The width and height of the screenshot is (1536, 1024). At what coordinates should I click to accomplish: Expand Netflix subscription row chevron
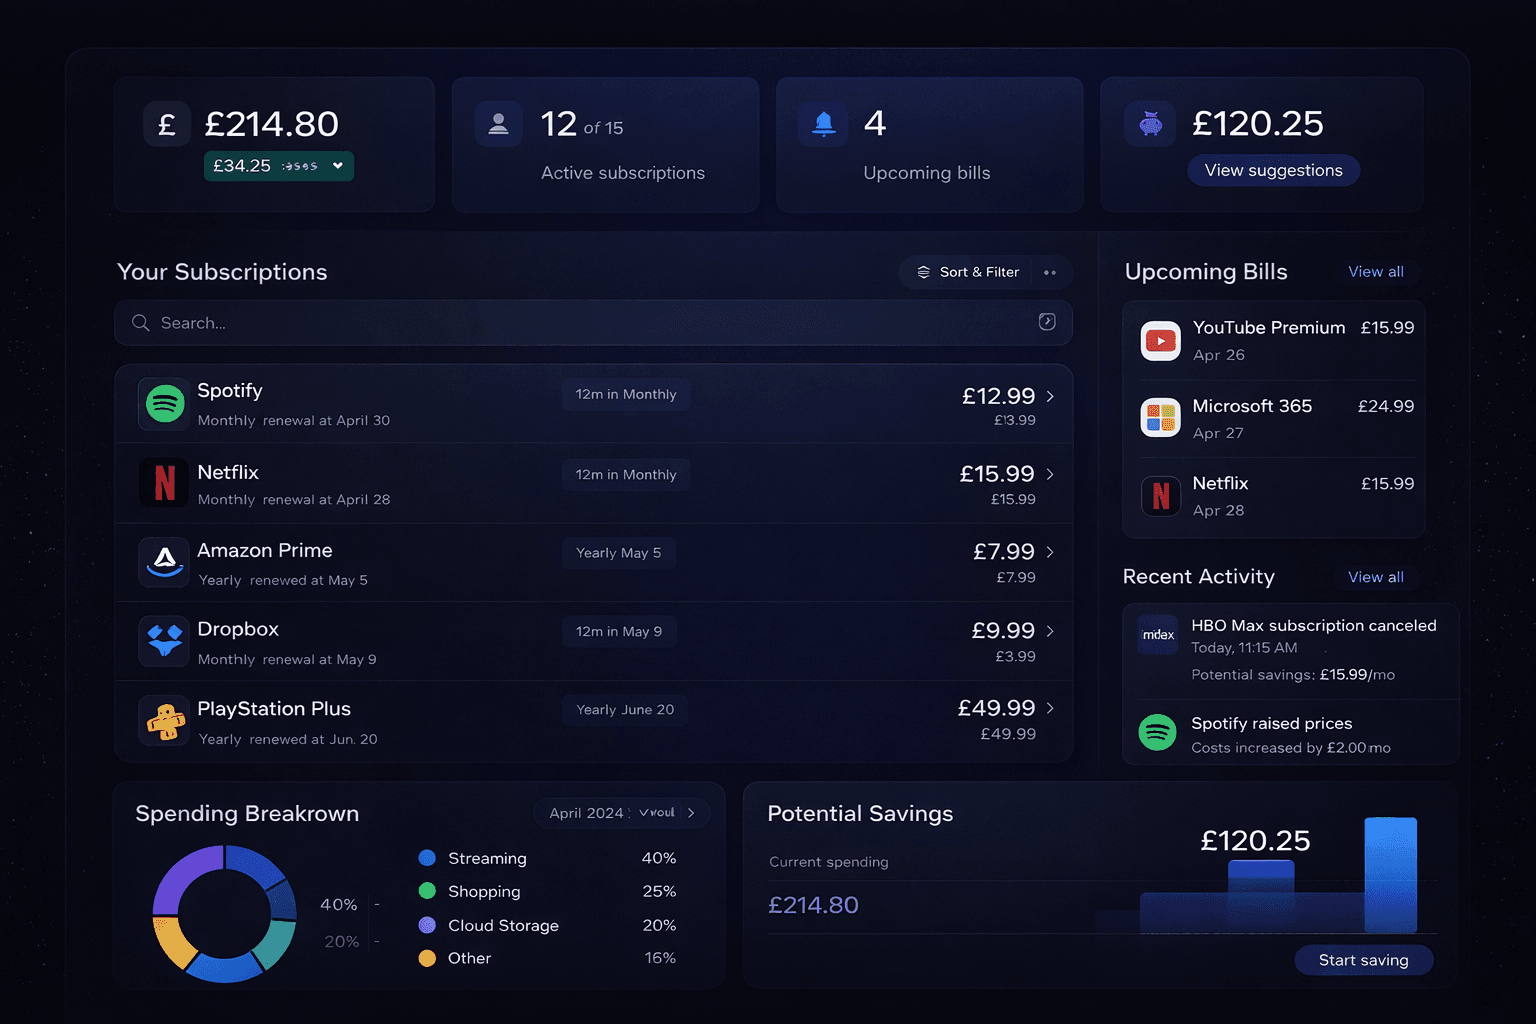(1050, 474)
